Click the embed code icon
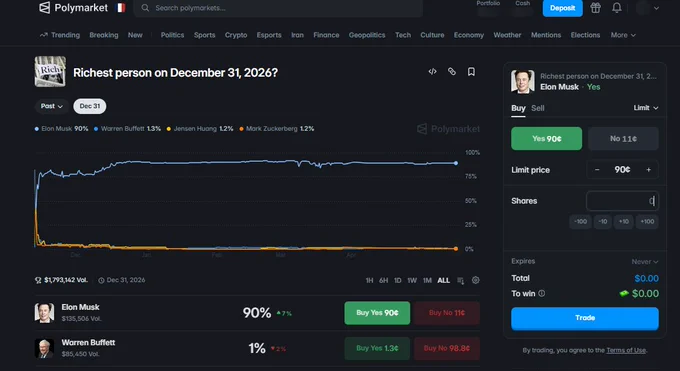 pyautogui.click(x=432, y=72)
